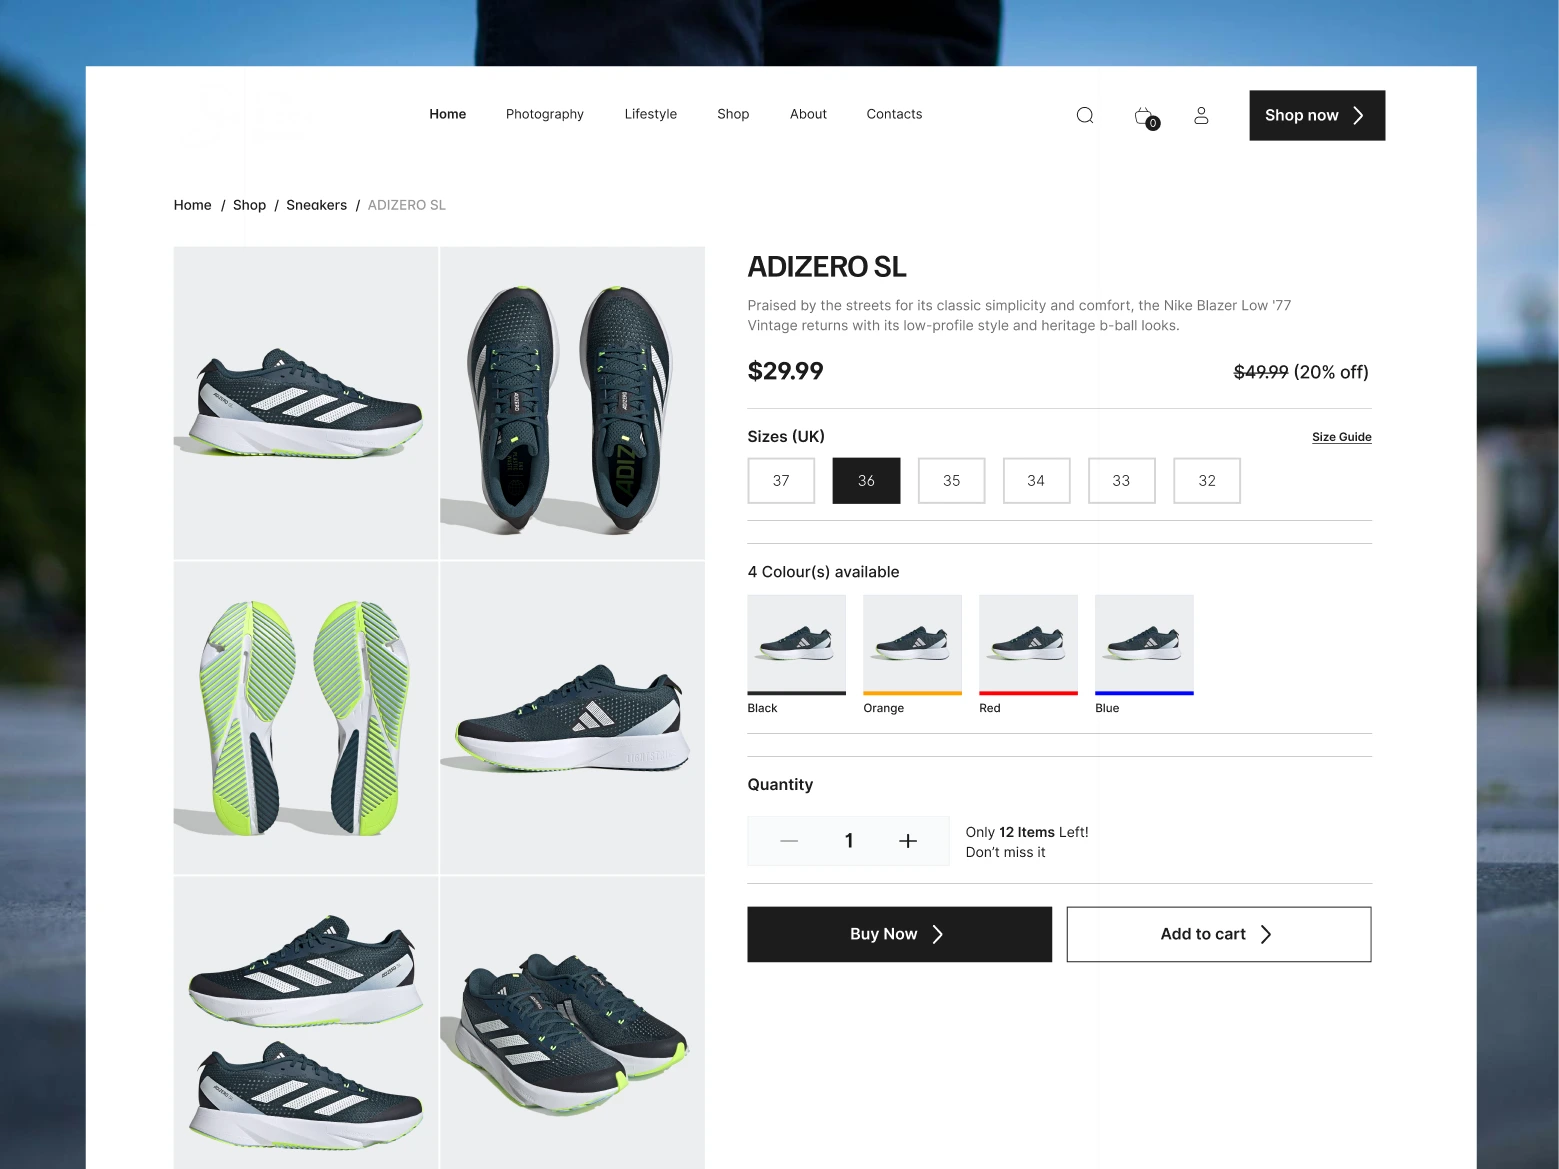
Task: View the green outsole sneaker photo
Action: (x=305, y=718)
